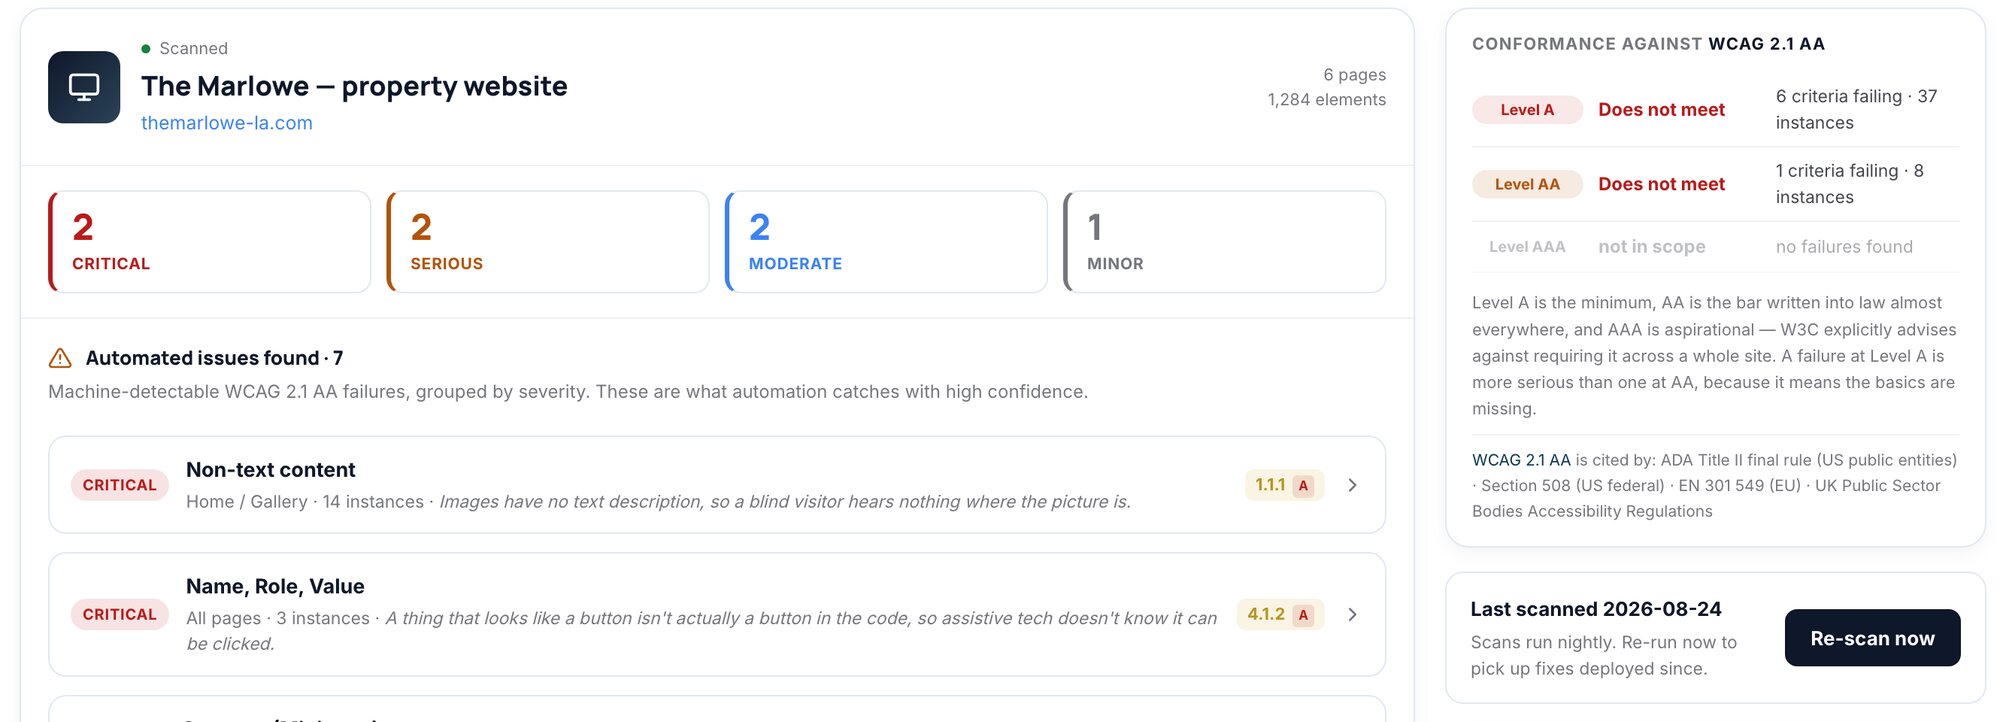
Task: Click the Re-scan now button
Action: click(1872, 638)
